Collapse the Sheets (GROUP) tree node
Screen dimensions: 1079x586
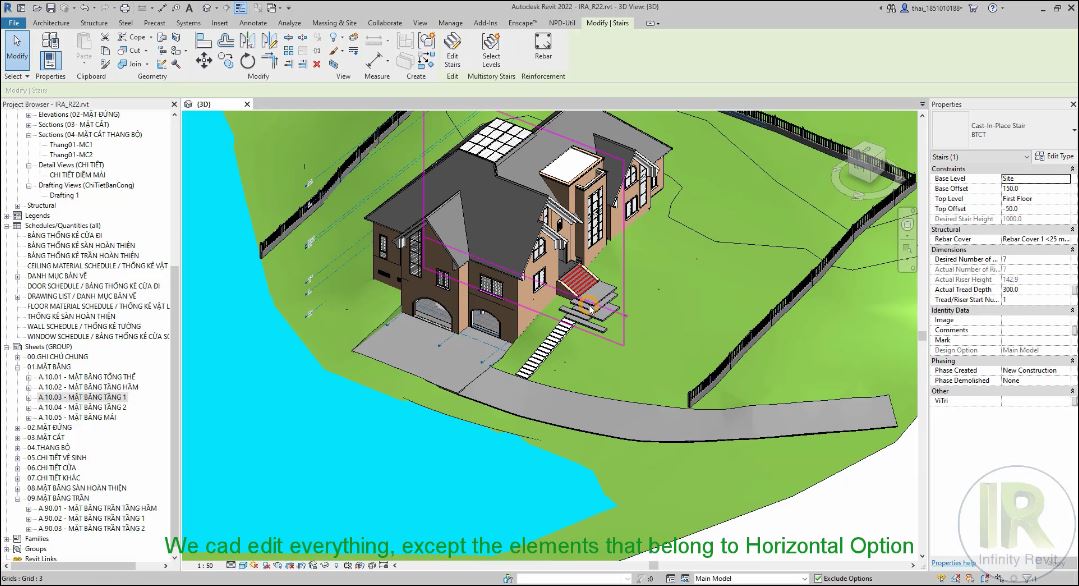tap(7, 347)
